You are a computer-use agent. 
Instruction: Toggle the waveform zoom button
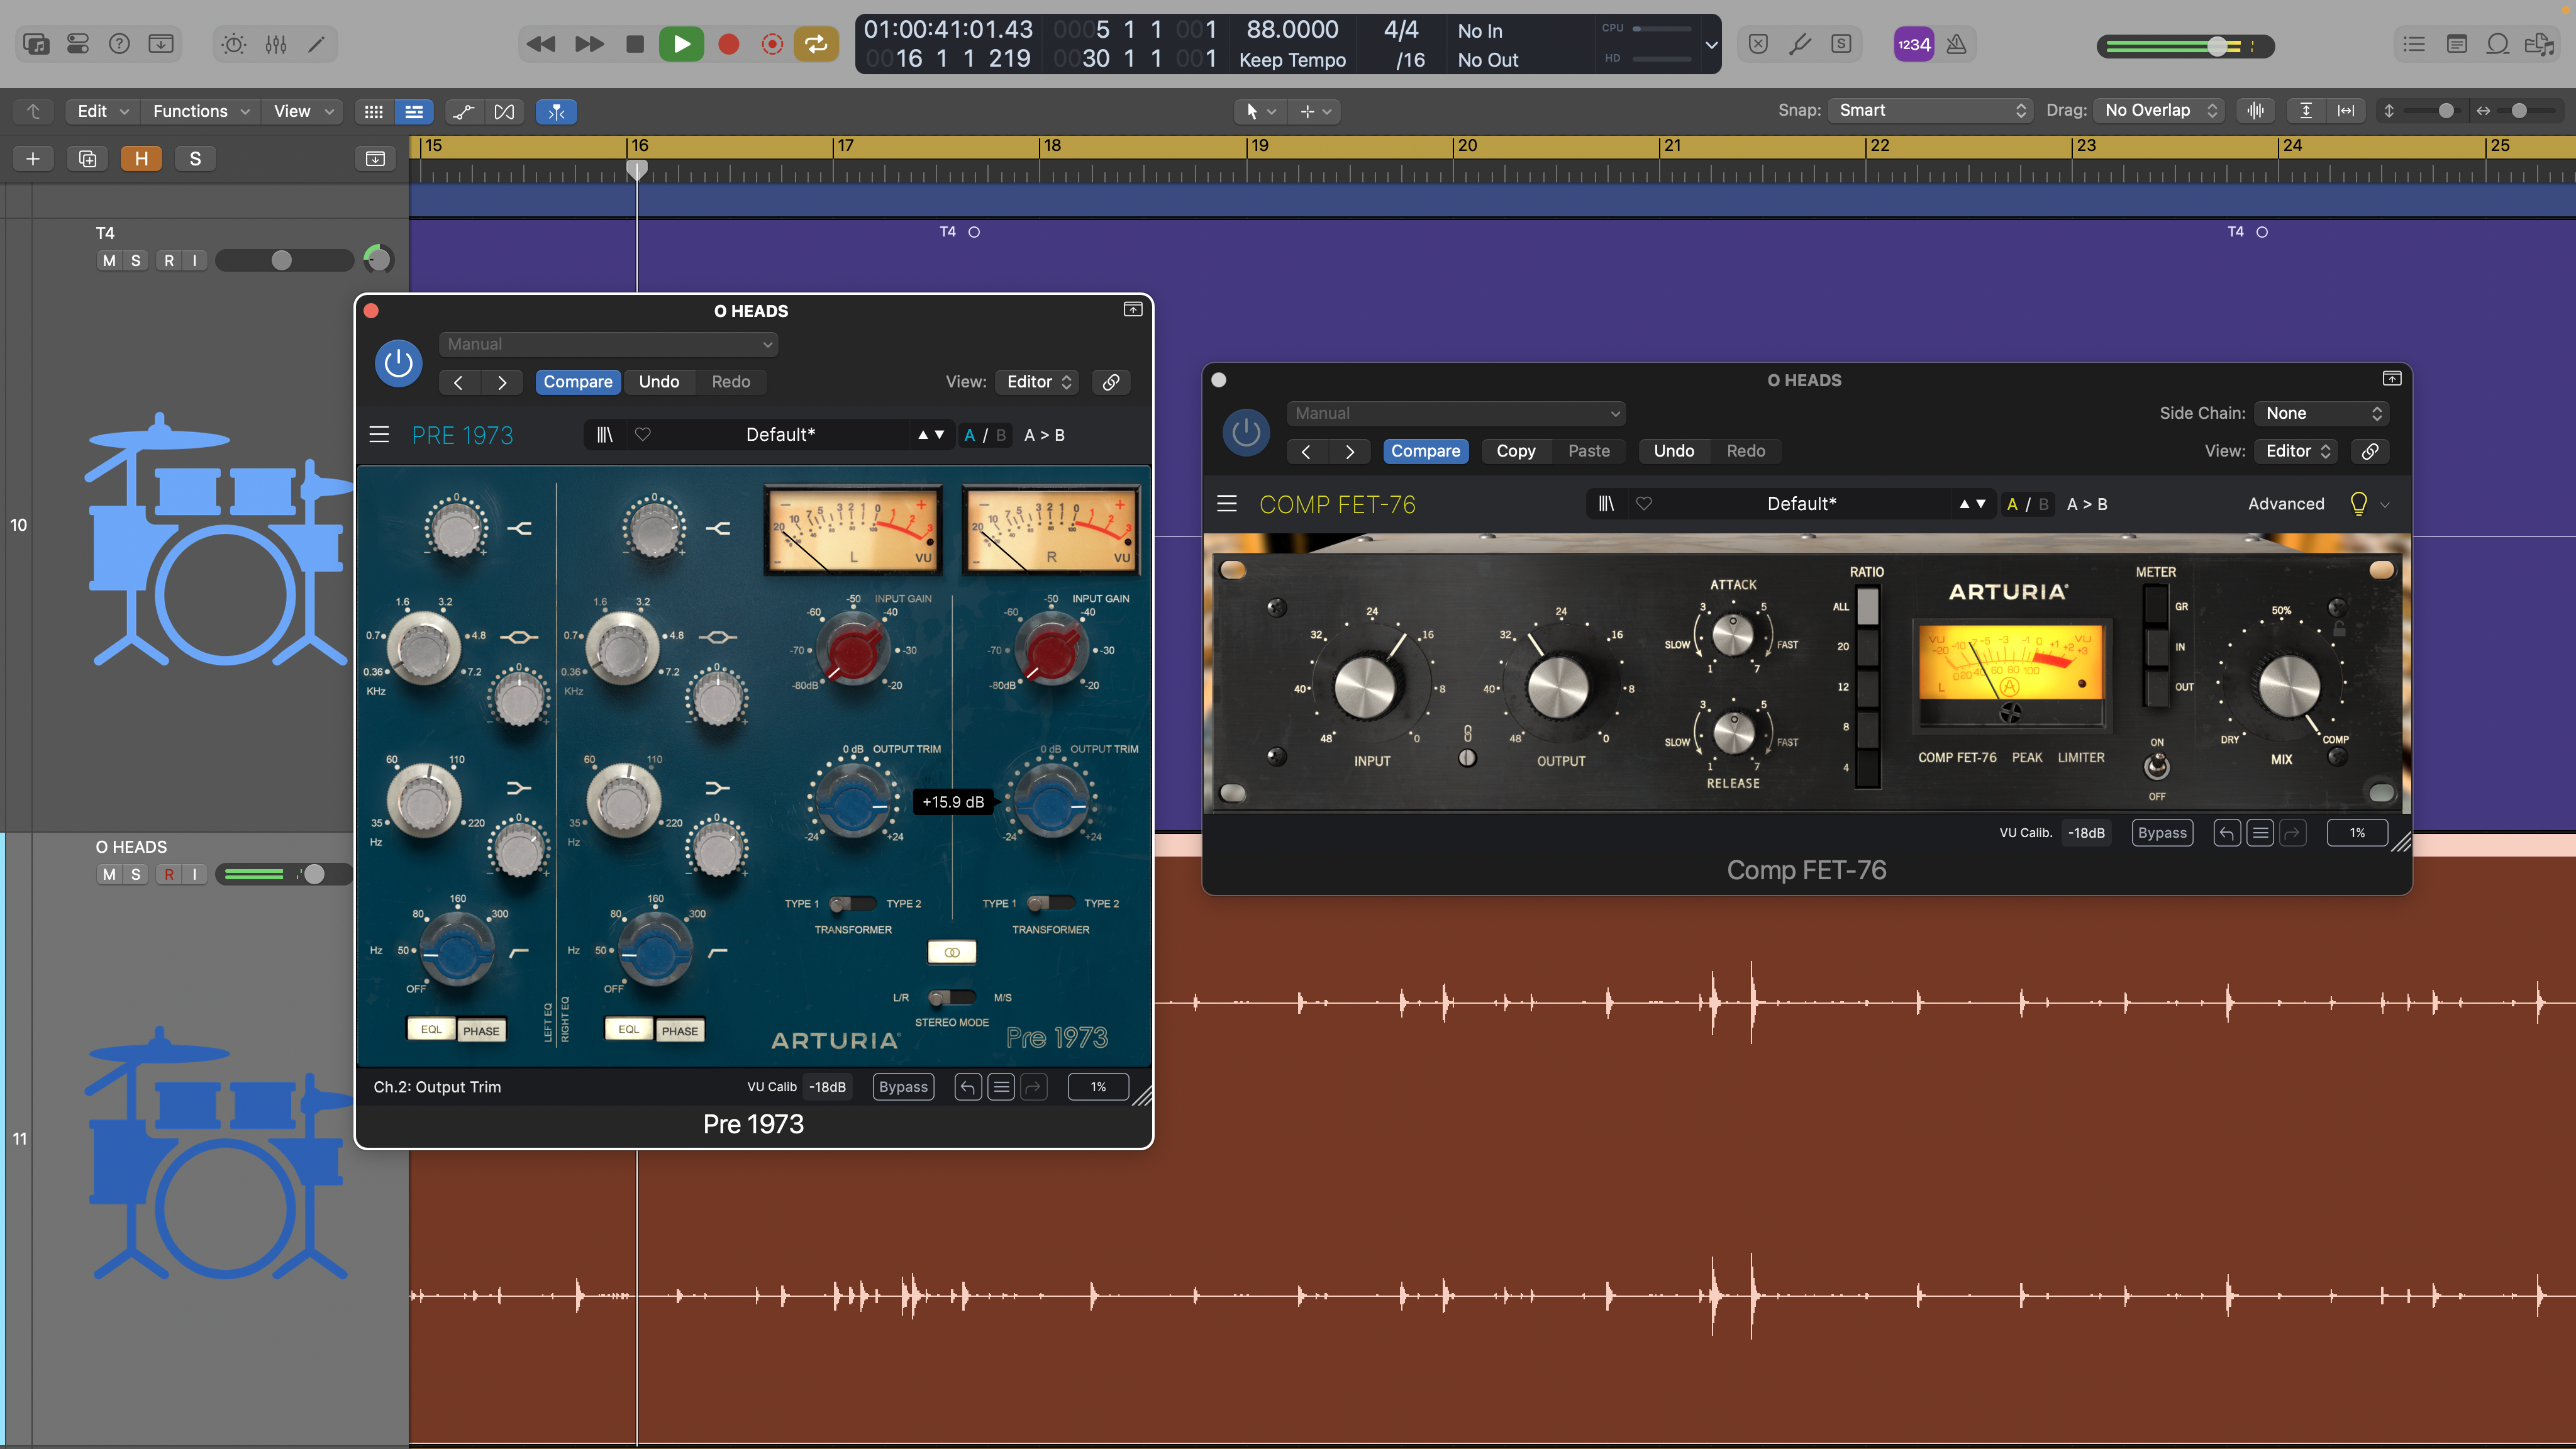[x=2256, y=110]
